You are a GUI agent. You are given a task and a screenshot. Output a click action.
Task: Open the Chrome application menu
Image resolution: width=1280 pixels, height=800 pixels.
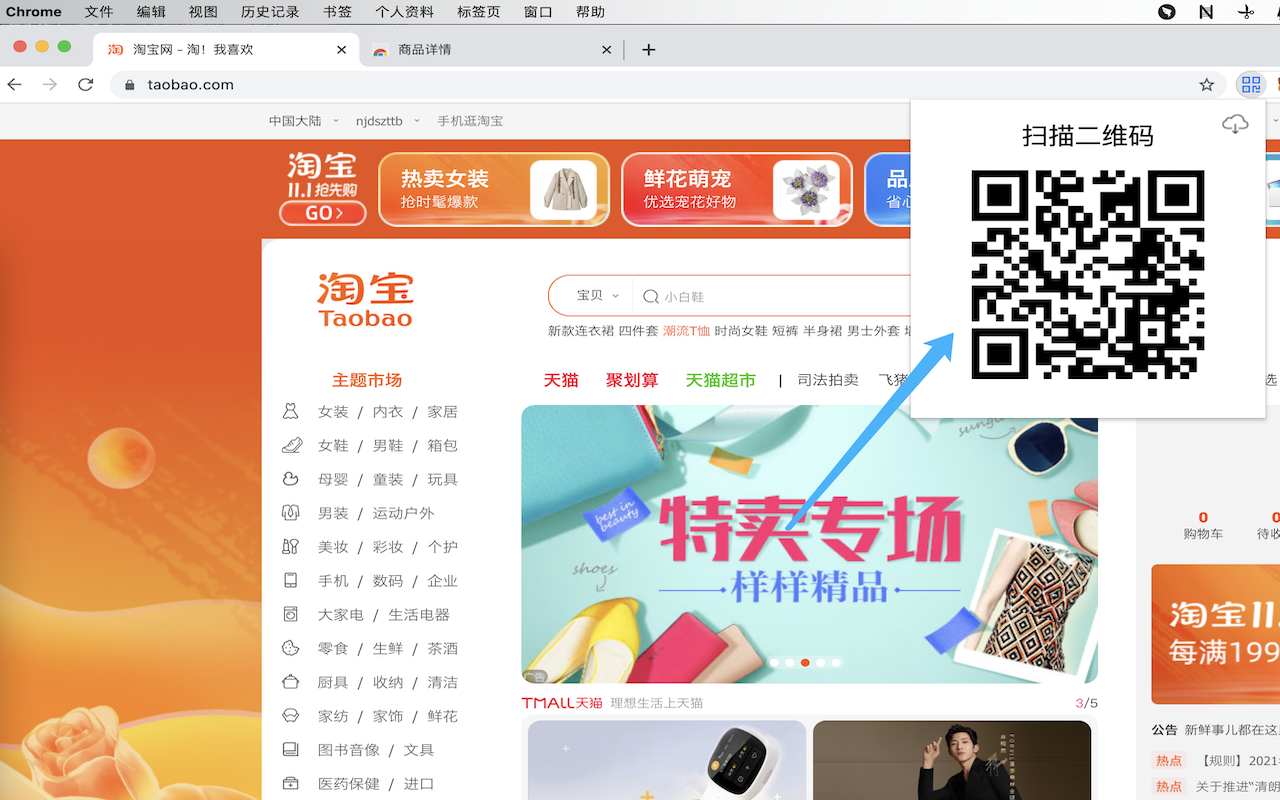pyautogui.click(x=34, y=12)
